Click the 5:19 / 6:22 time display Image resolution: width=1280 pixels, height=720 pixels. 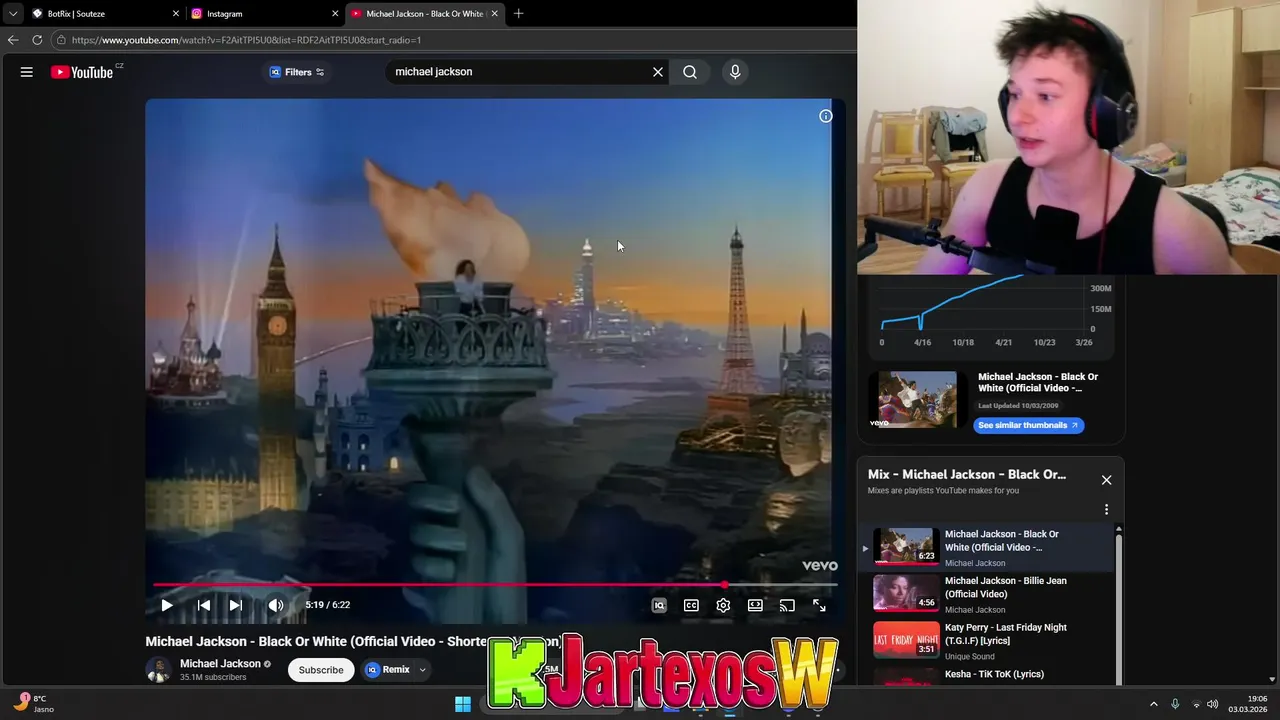[328, 605]
